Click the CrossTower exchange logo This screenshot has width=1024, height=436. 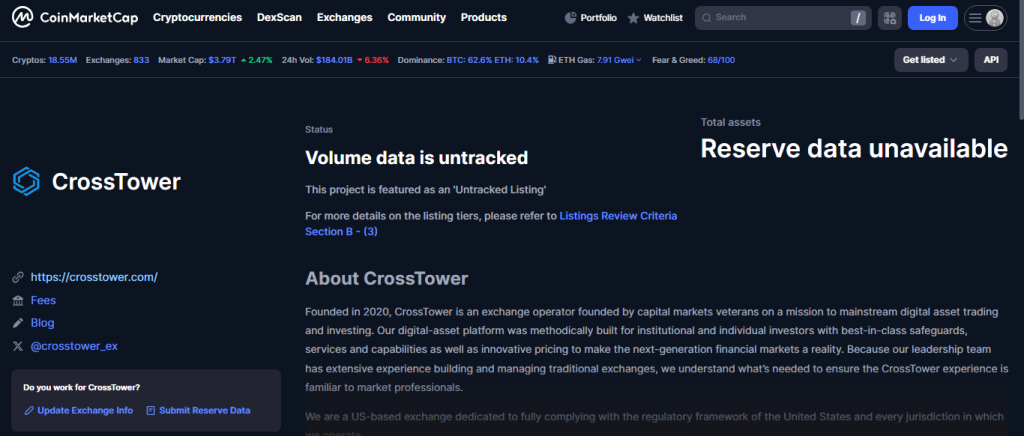(x=25, y=181)
